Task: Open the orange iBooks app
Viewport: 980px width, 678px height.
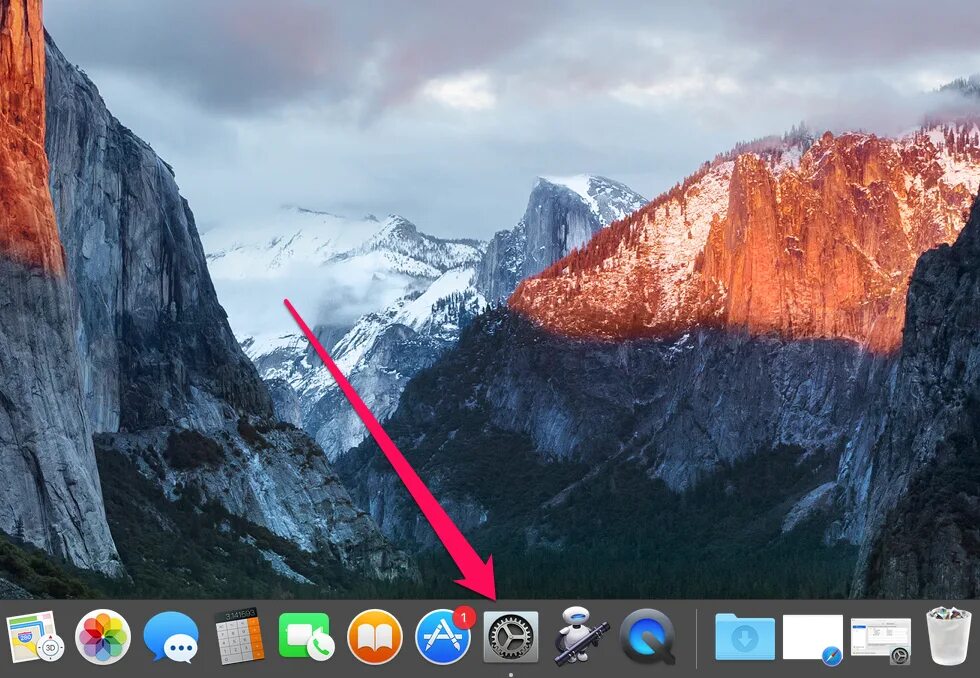Action: (375, 637)
